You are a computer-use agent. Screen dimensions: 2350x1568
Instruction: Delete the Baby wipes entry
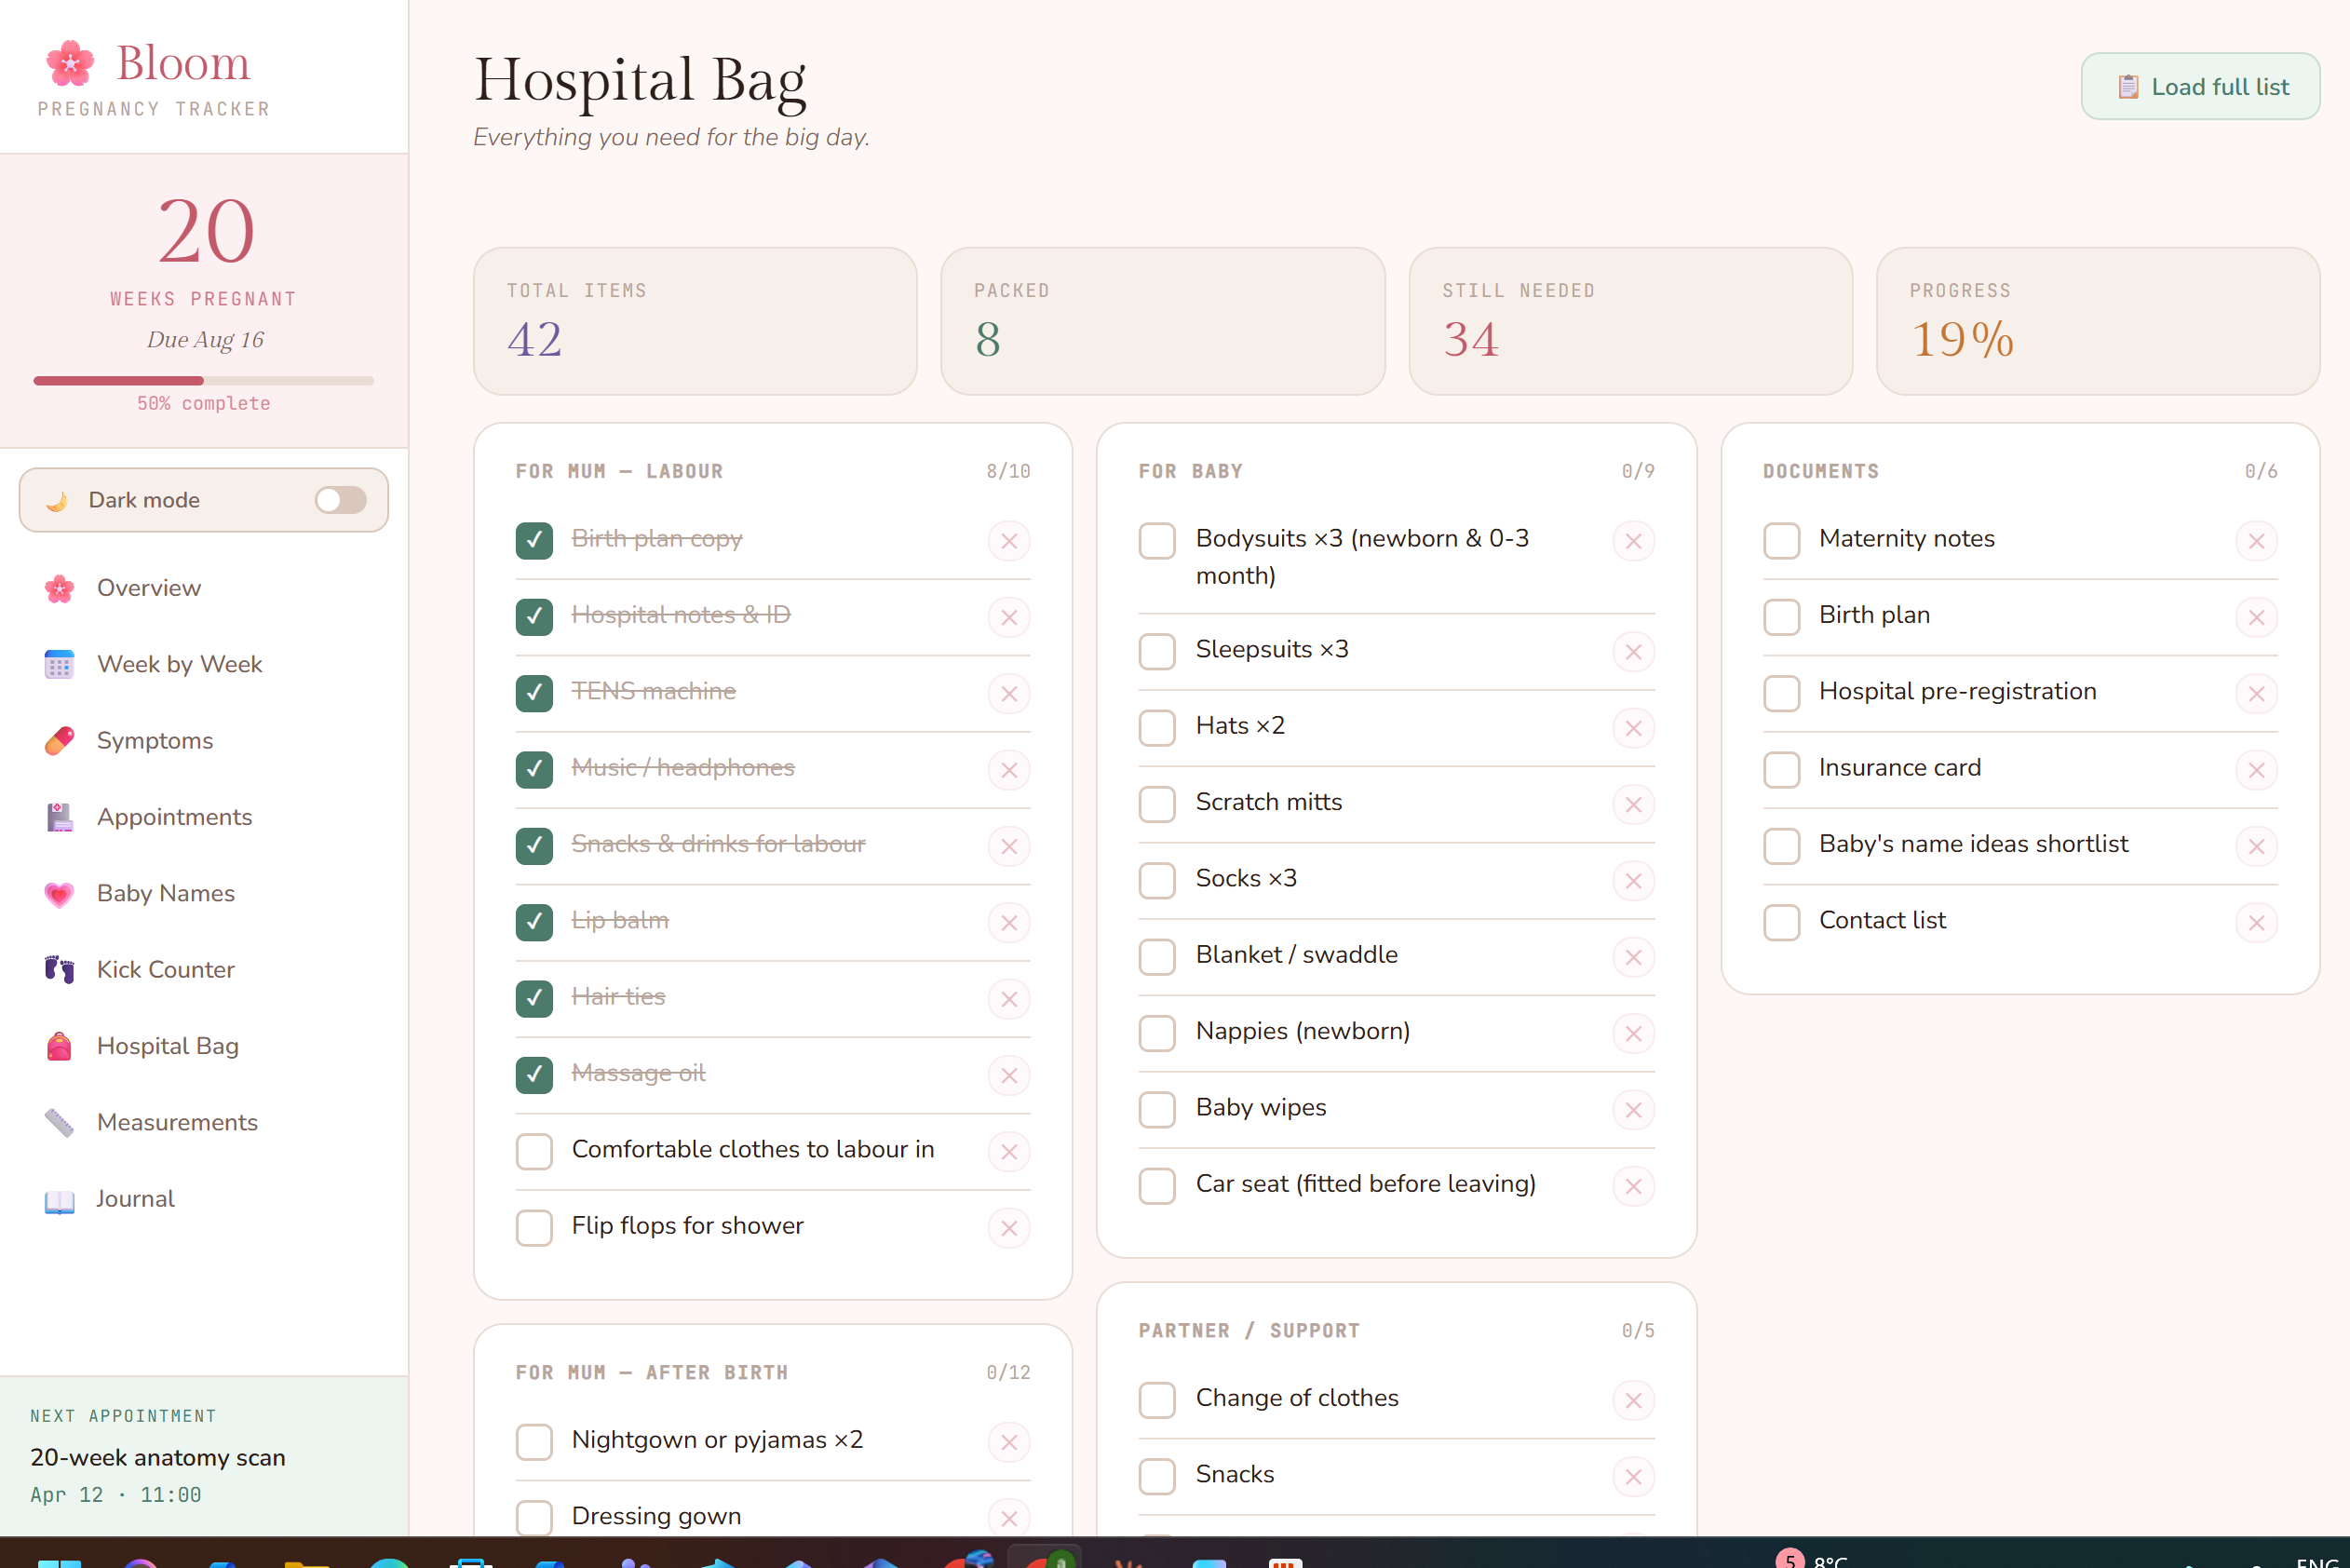coord(1633,1110)
